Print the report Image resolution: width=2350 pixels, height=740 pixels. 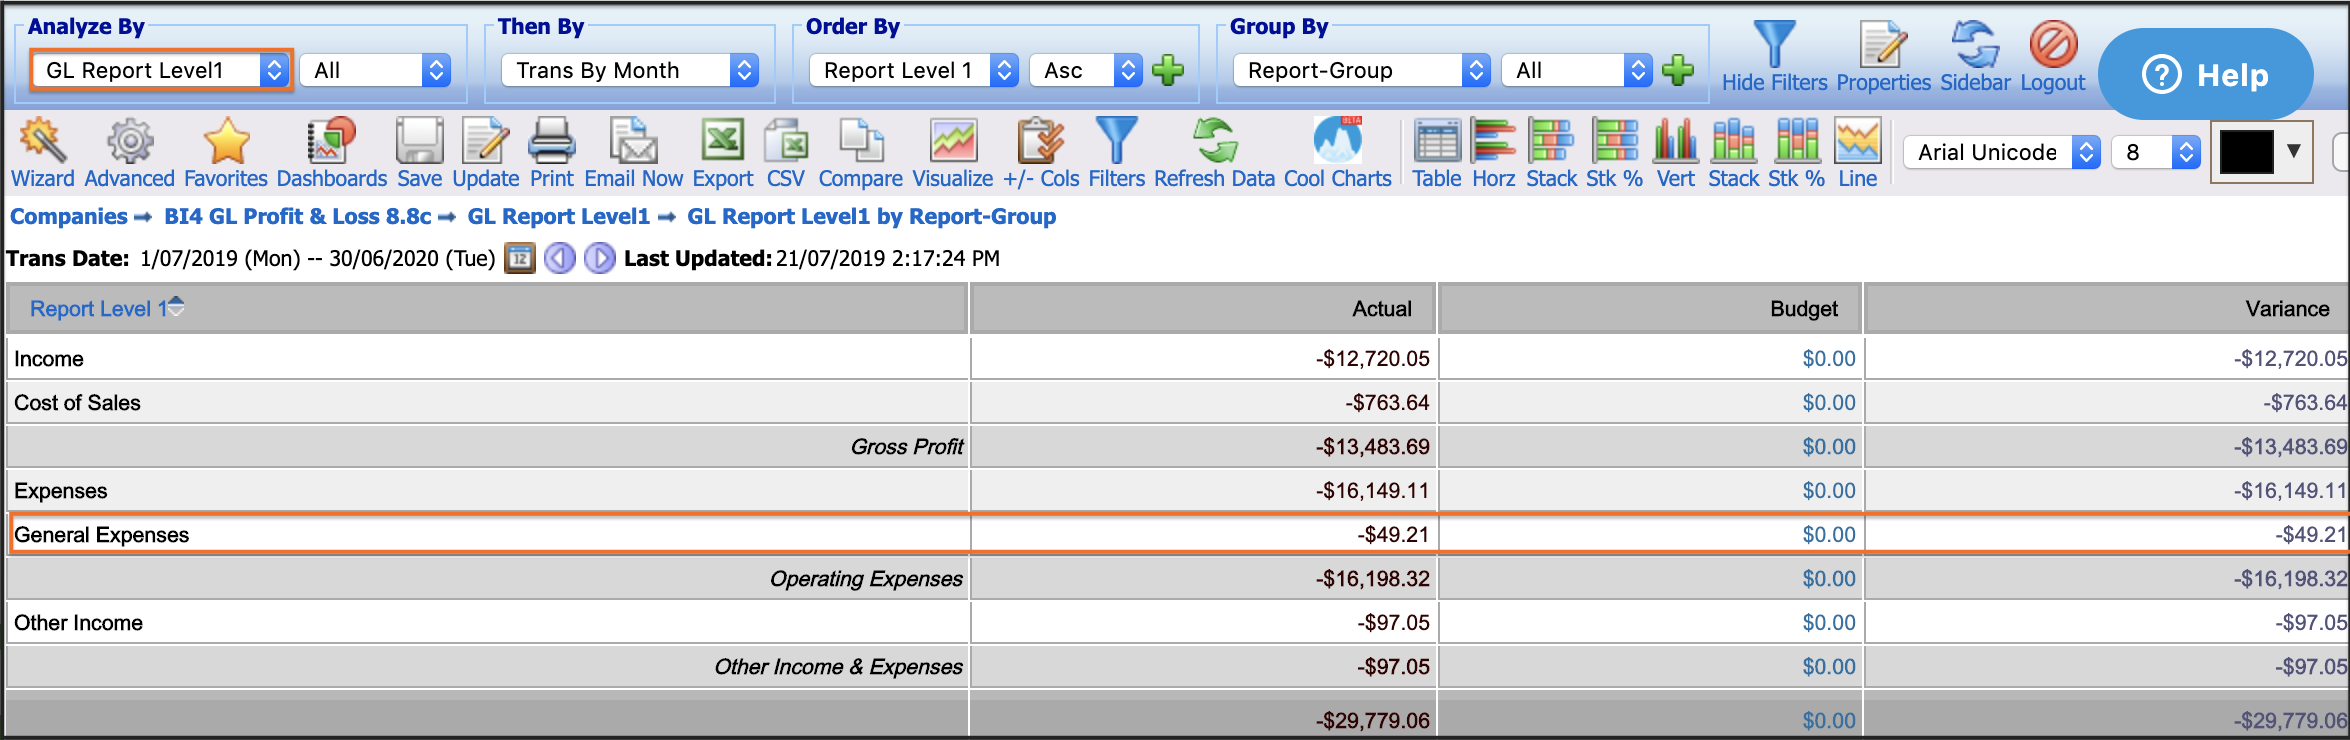tap(551, 152)
